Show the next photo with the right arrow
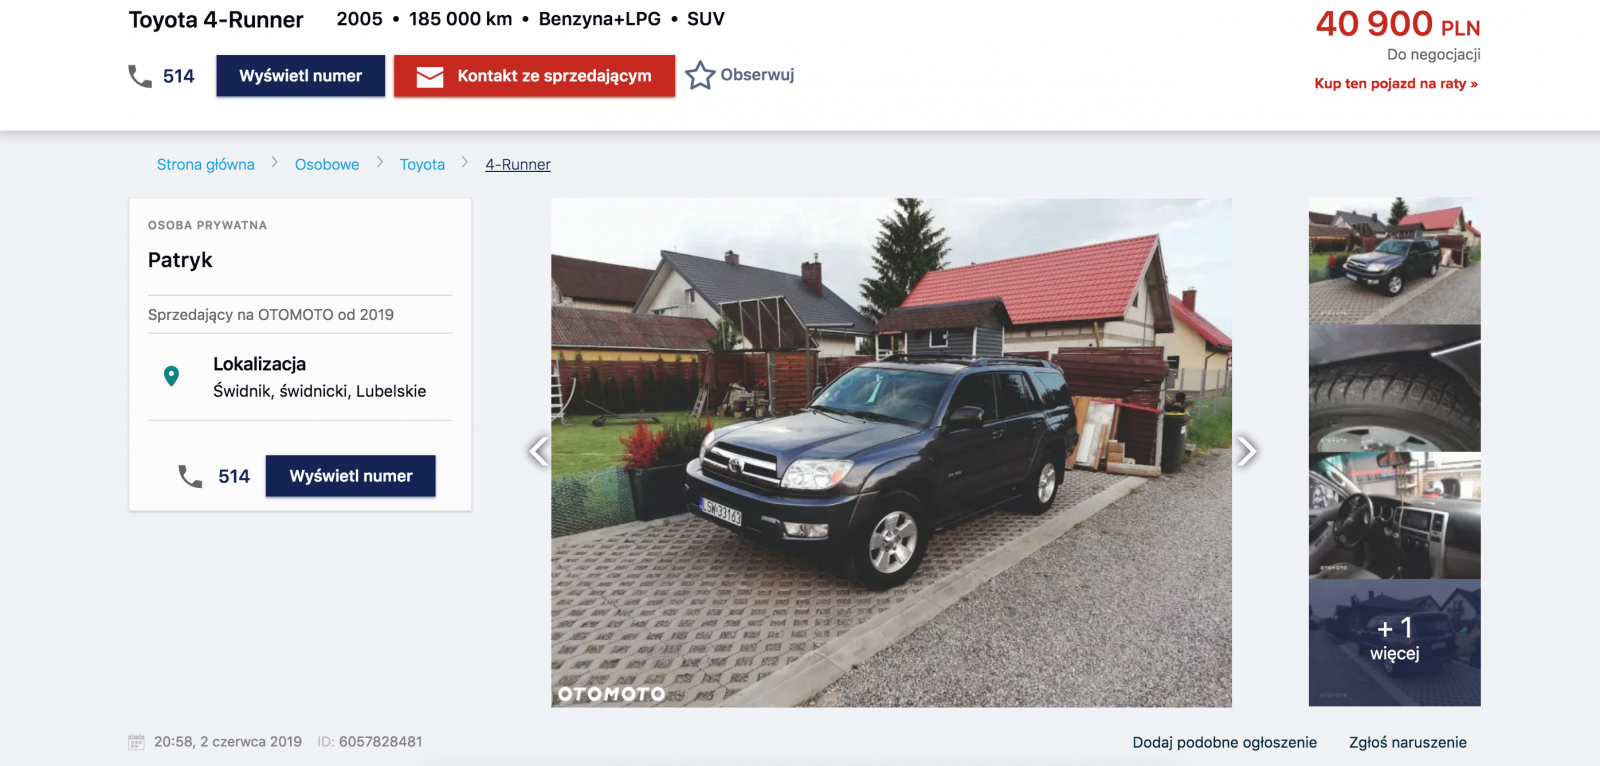This screenshot has width=1600, height=766. (1246, 451)
